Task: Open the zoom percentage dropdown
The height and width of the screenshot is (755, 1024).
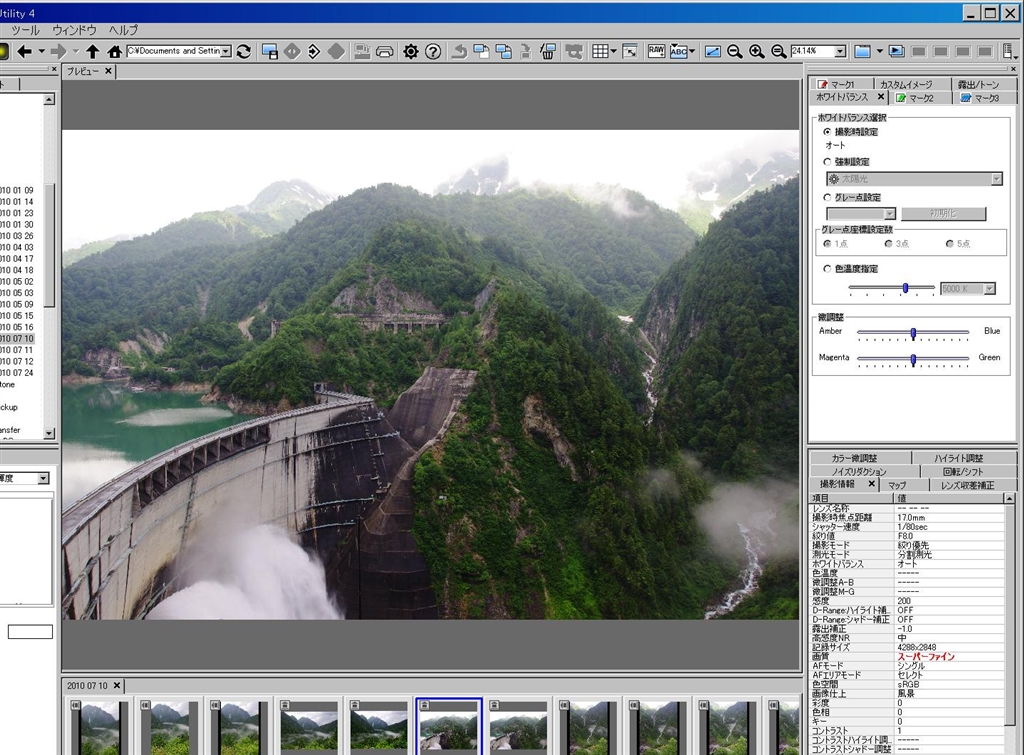Action: [x=839, y=51]
